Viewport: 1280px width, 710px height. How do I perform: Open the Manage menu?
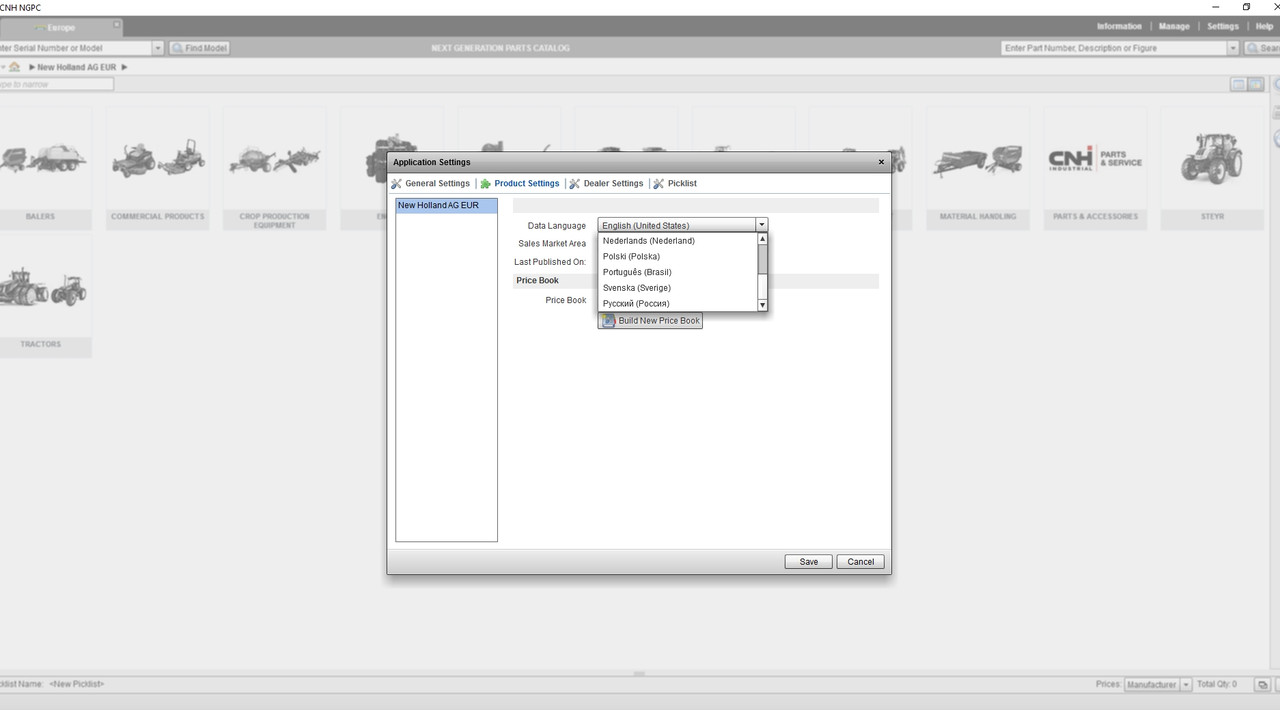1174,27
